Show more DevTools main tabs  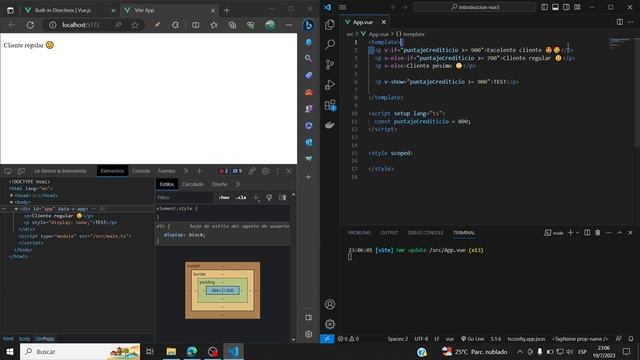pyautogui.click(x=186, y=171)
